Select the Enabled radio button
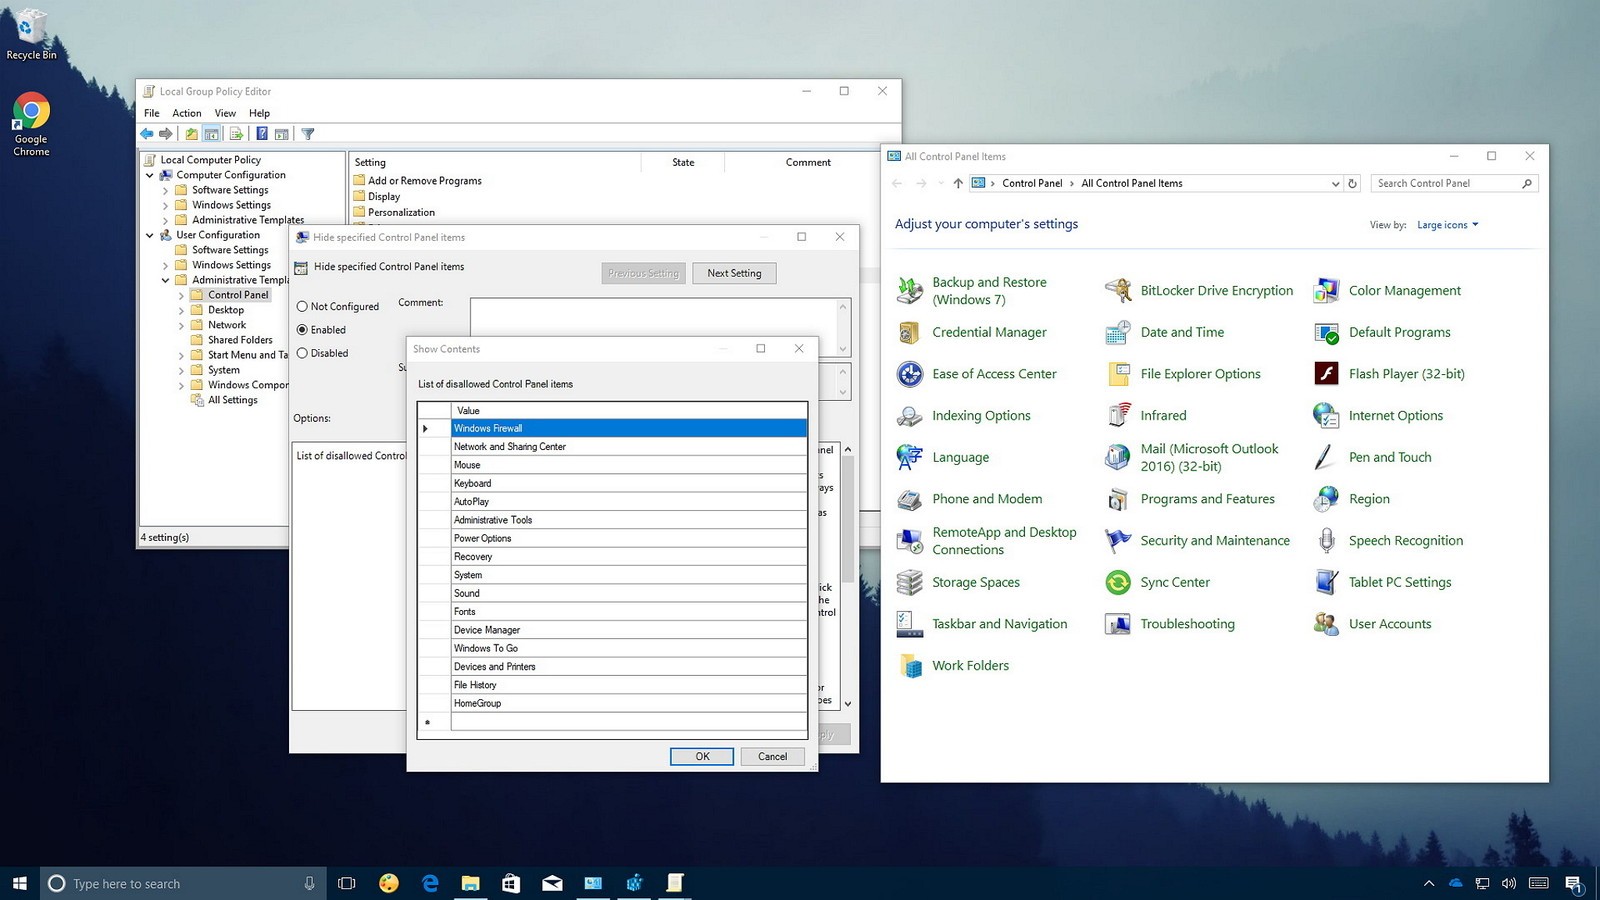Image resolution: width=1600 pixels, height=900 pixels. click(x=302, y=330)
